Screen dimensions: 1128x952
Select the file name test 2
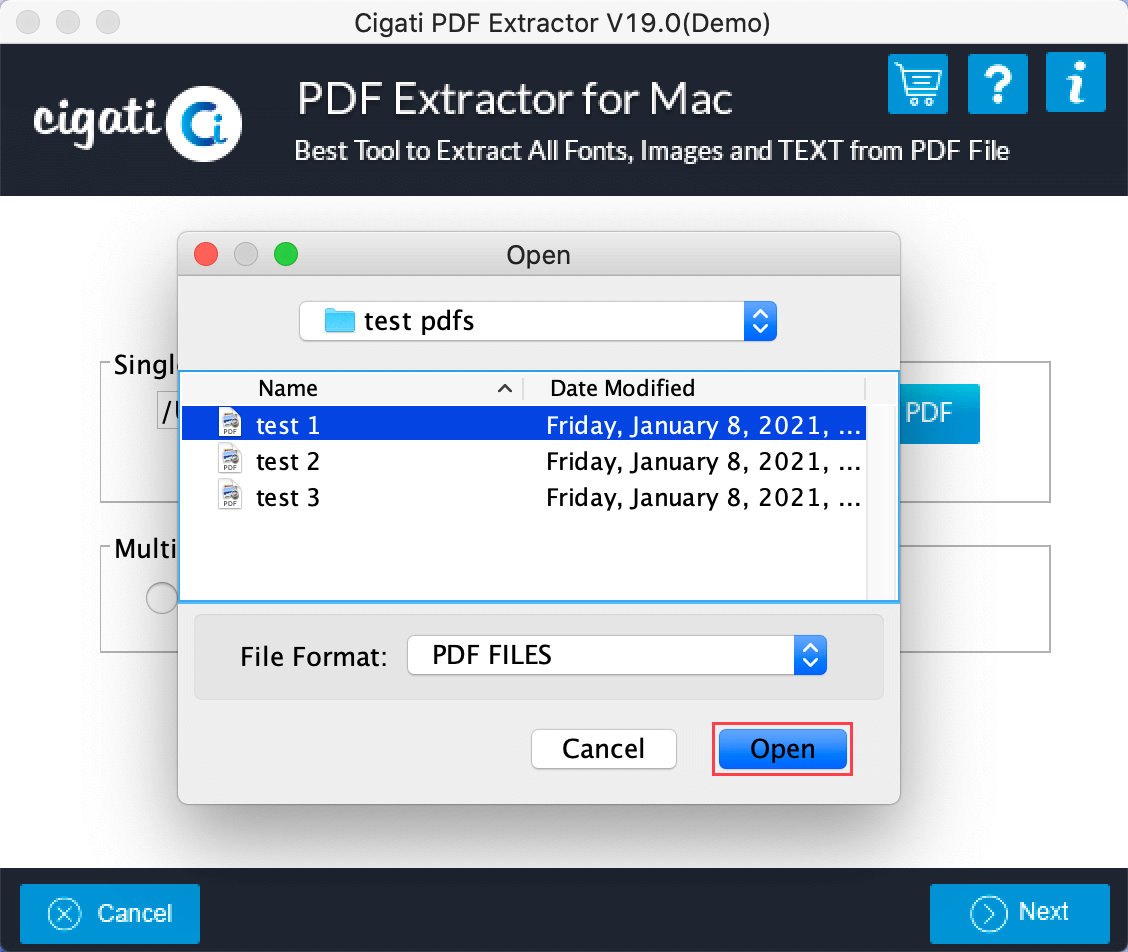point(288,461)
